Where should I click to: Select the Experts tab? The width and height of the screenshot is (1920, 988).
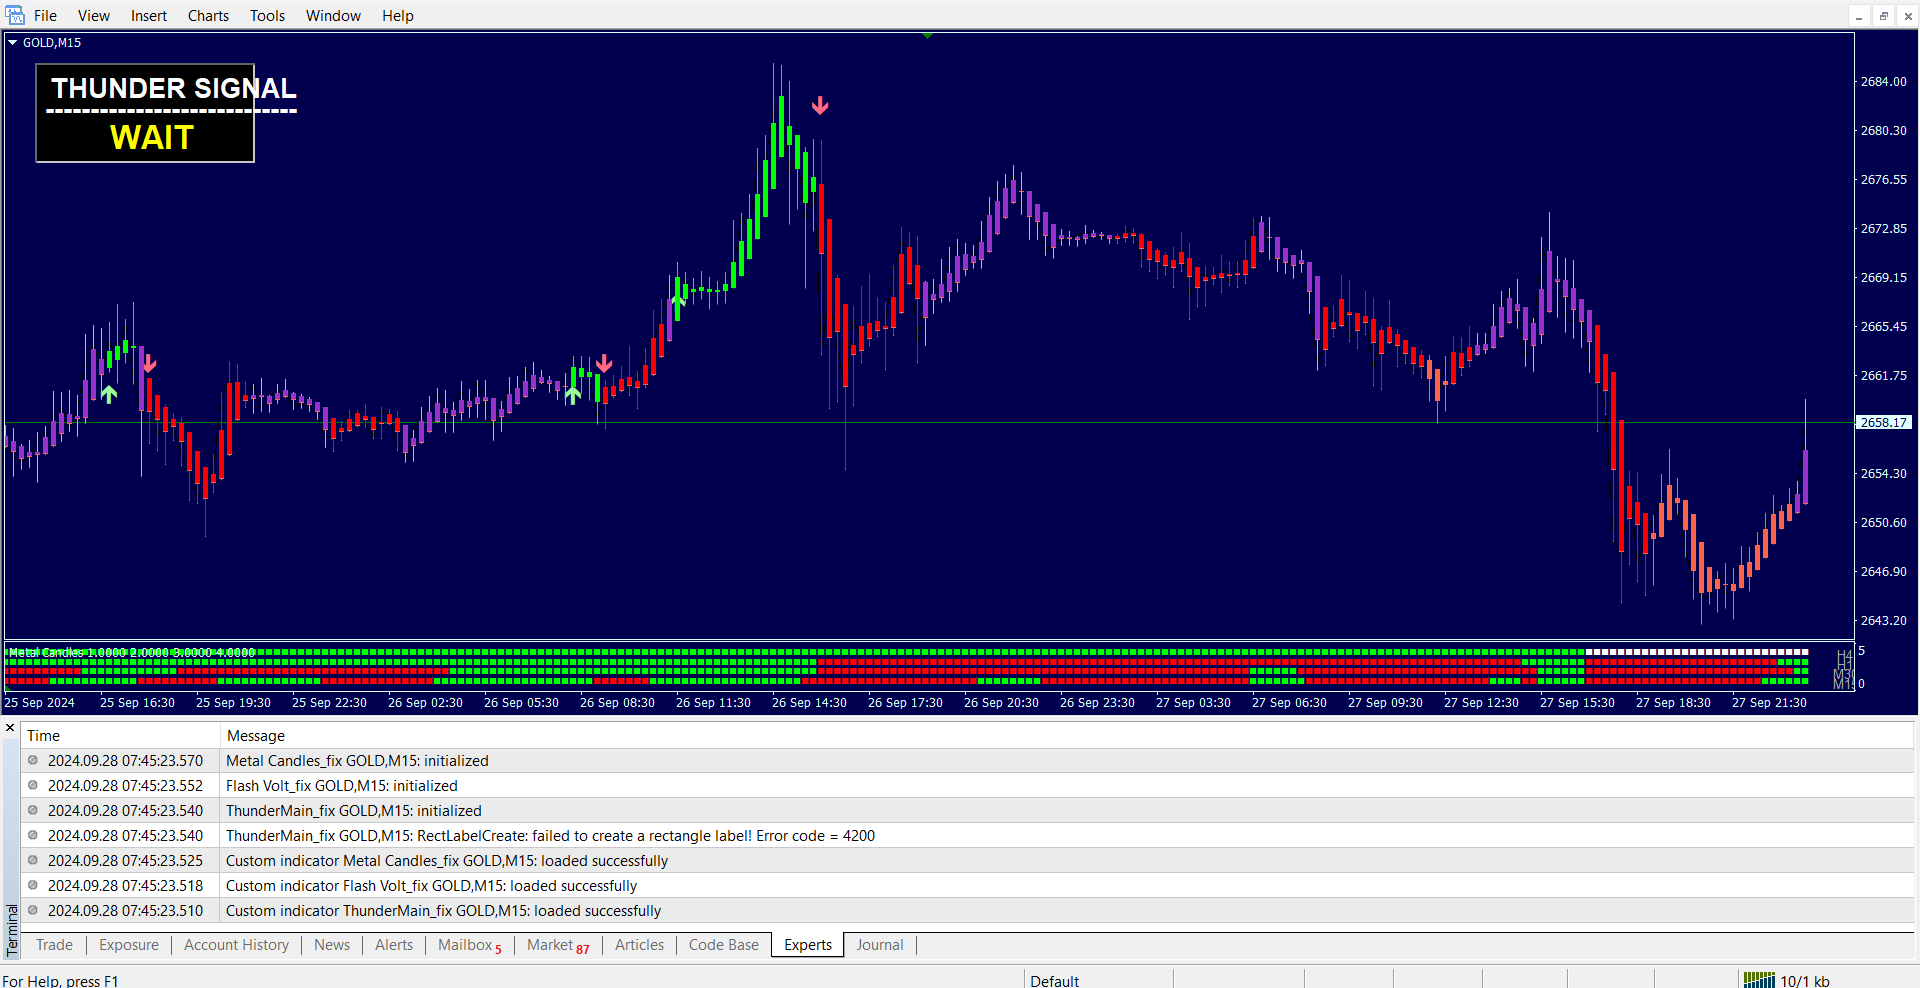point(808,945)
